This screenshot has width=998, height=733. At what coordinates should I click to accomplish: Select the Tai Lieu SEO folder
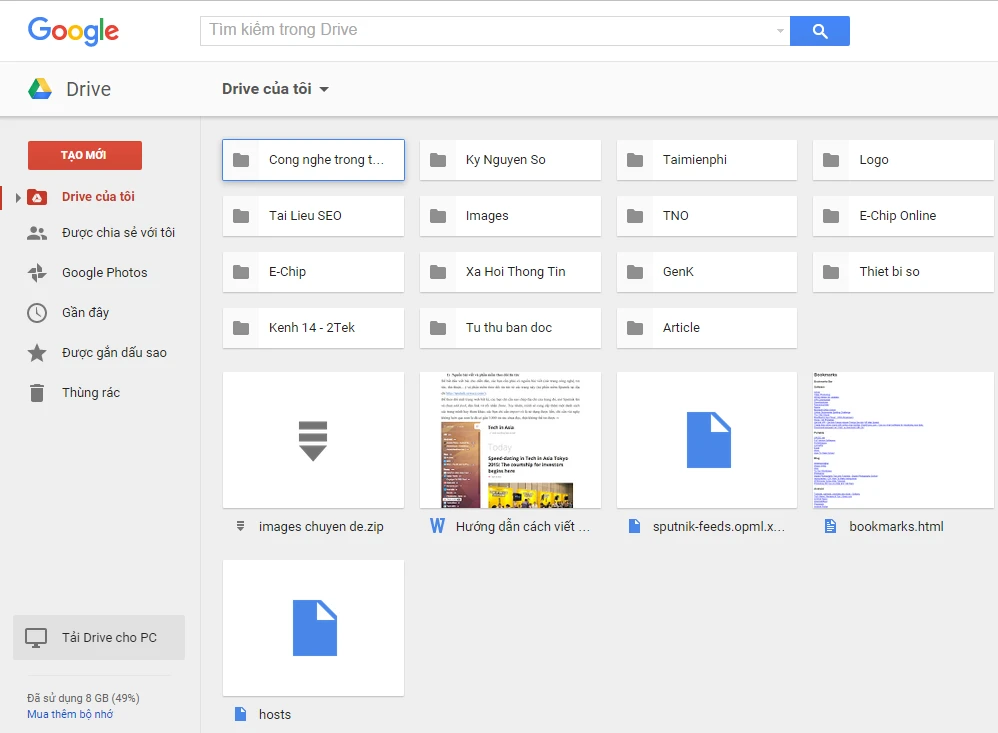click(x=313, y=216)
